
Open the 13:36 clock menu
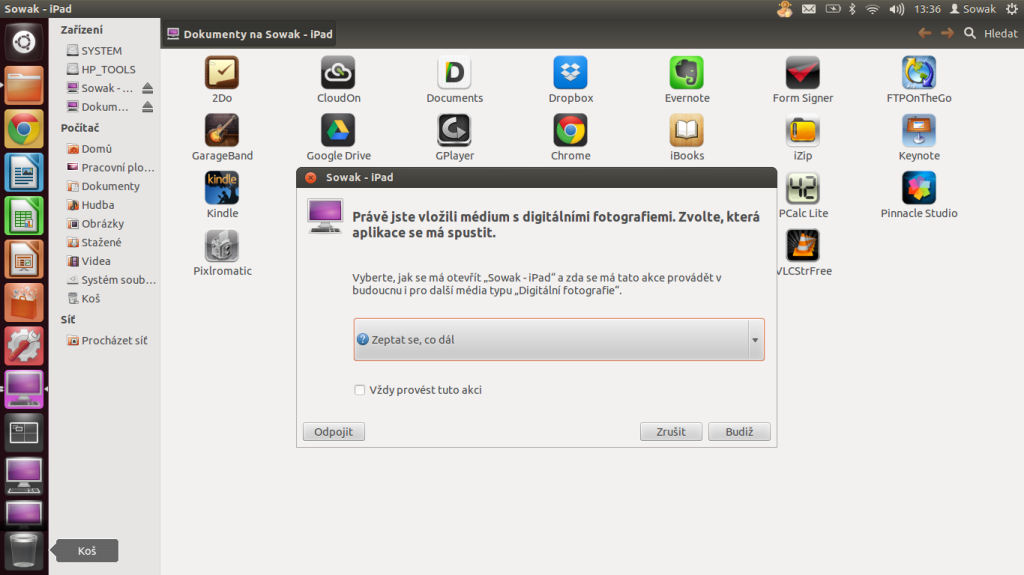tap(927, 9)
